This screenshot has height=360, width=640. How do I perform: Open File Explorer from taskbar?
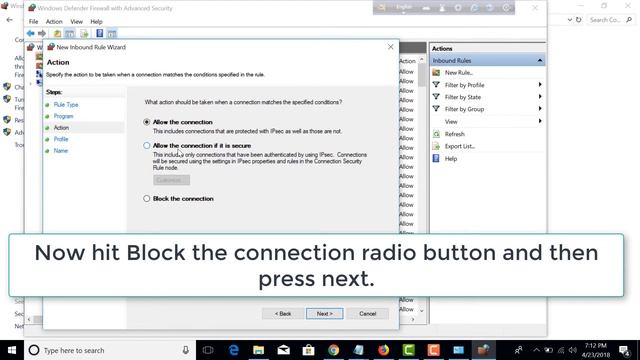click(258, 350)
